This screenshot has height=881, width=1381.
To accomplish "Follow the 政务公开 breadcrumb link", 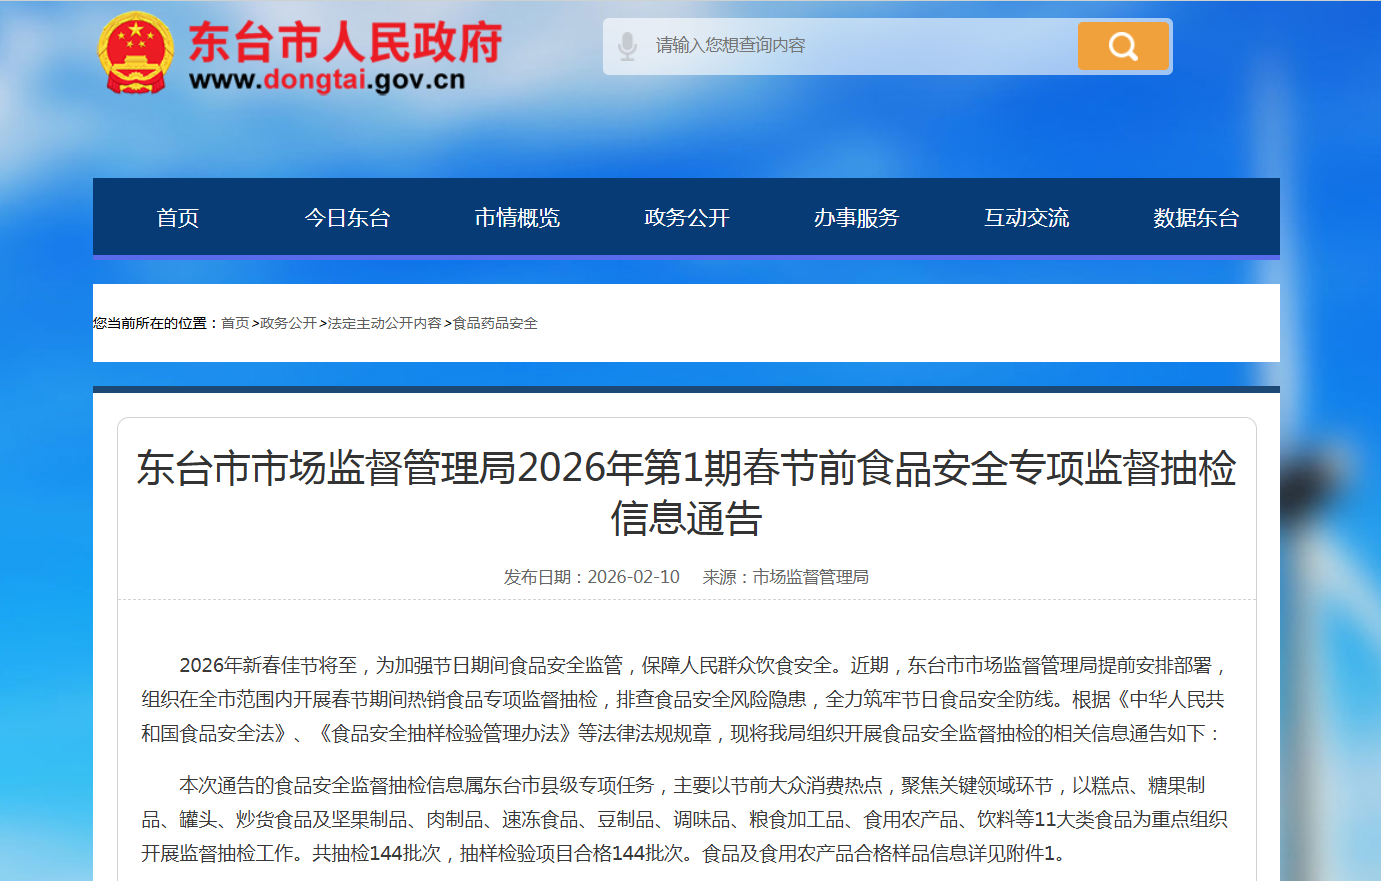I will 288,323.
